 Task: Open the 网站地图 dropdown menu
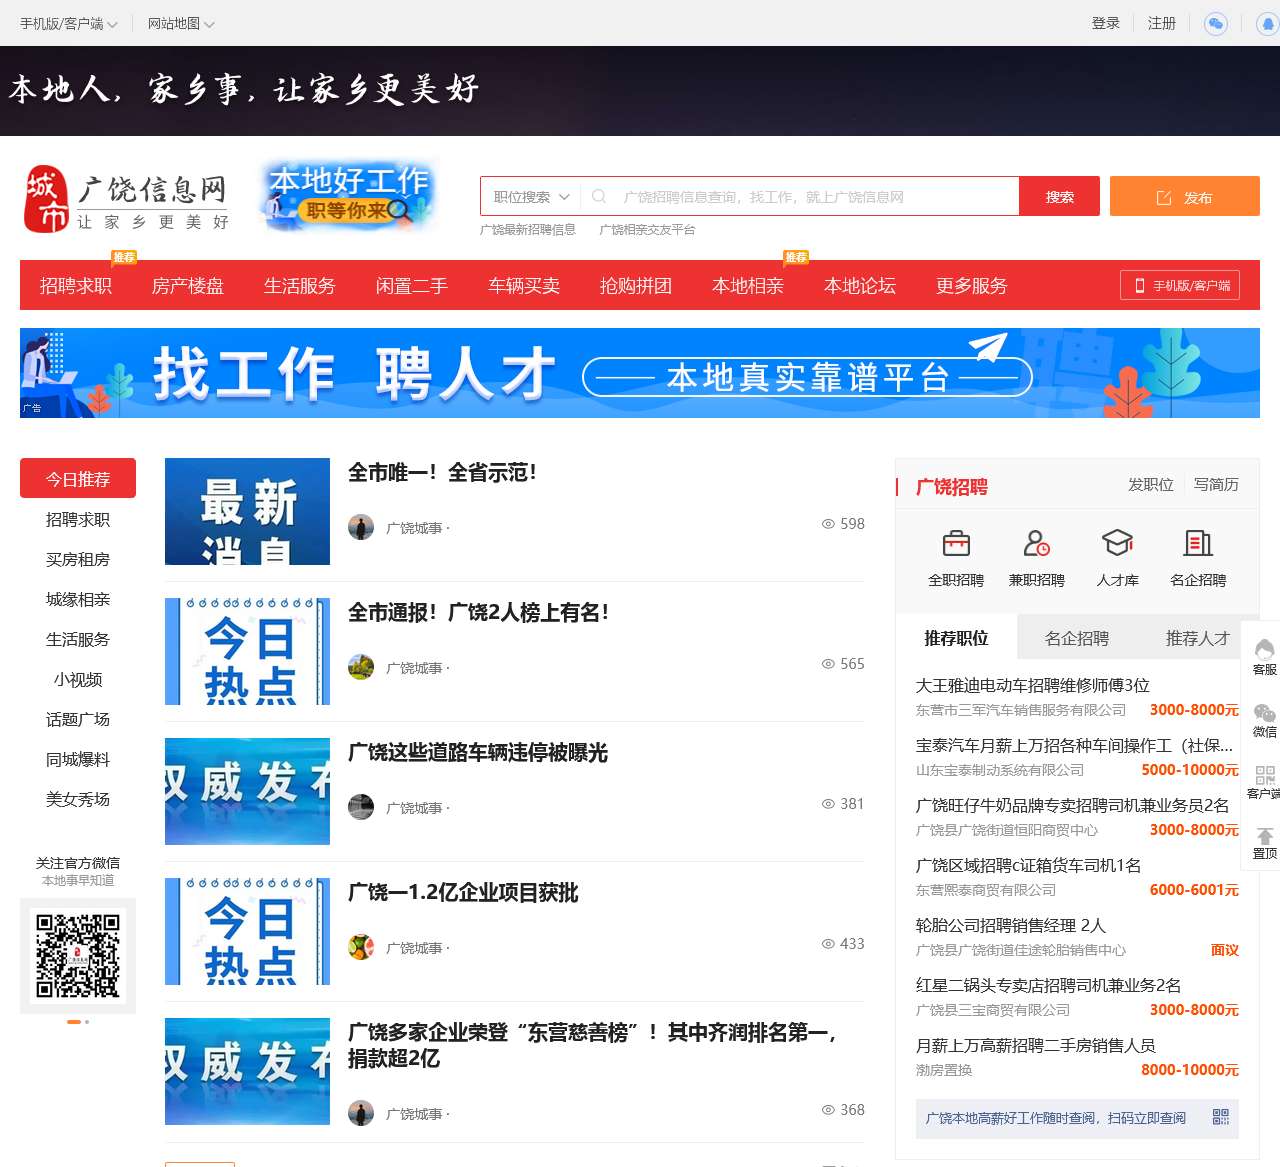[180, 23]
